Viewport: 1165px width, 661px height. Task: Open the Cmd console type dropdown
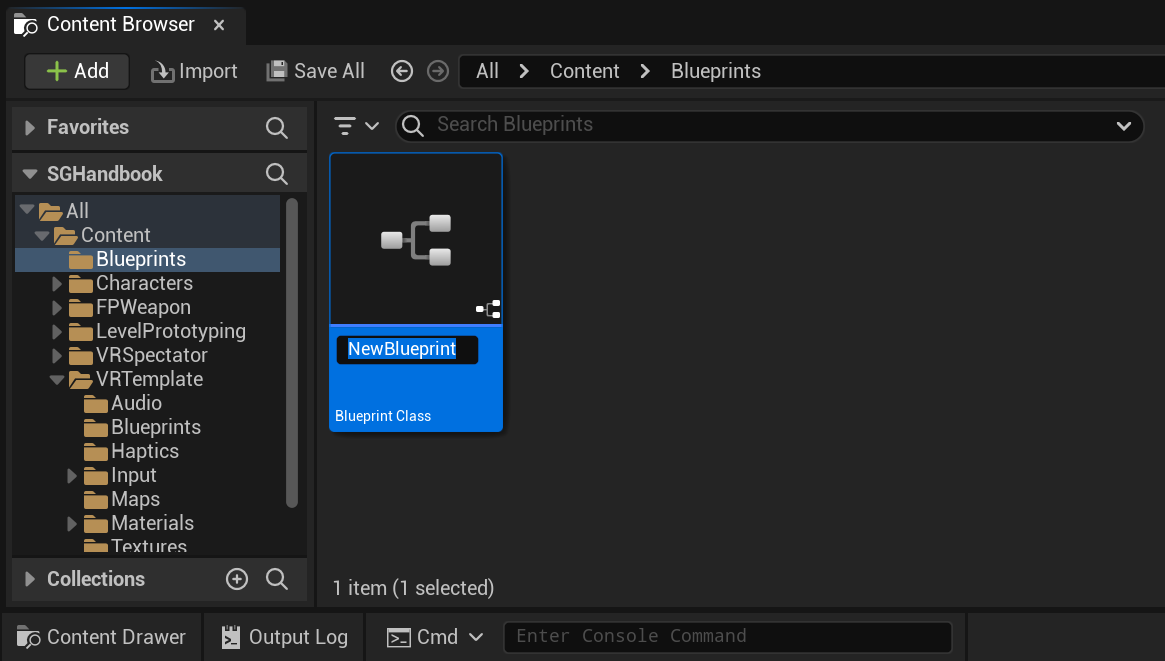[x=477, y=637]
